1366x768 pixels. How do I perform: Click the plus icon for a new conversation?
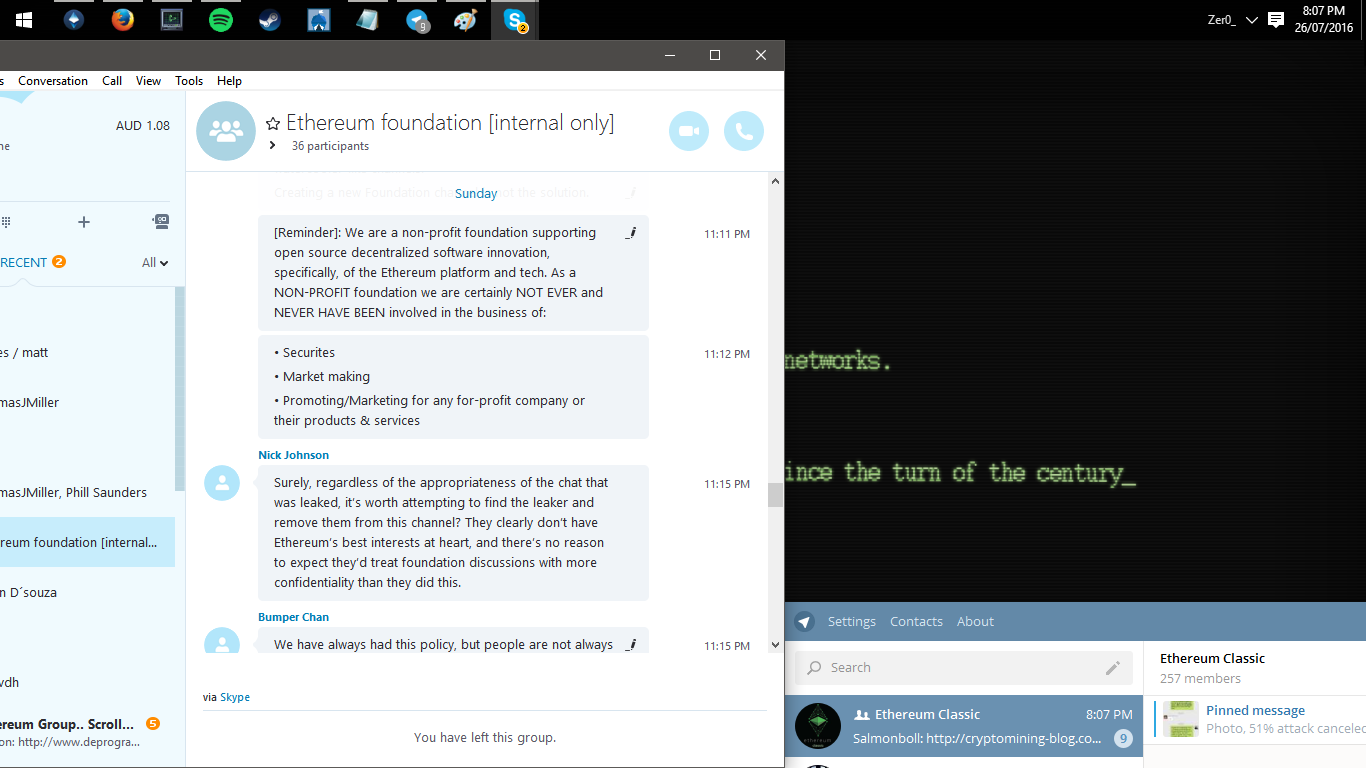84,222
